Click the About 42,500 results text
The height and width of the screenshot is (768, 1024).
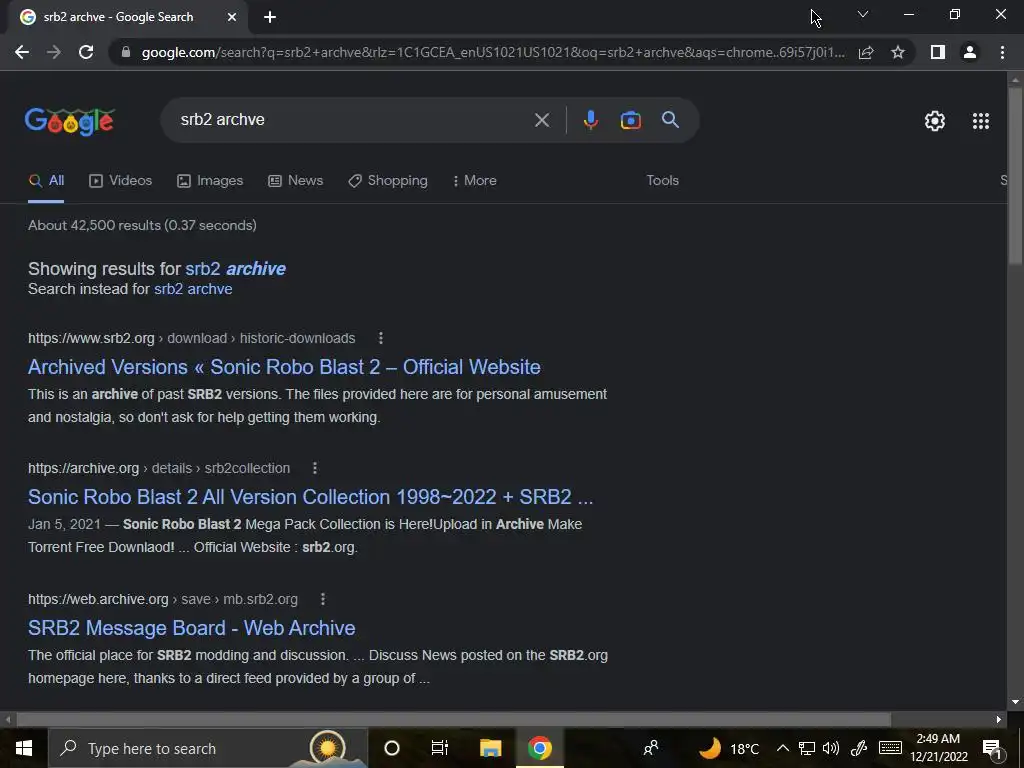click(x=142, y=225)
